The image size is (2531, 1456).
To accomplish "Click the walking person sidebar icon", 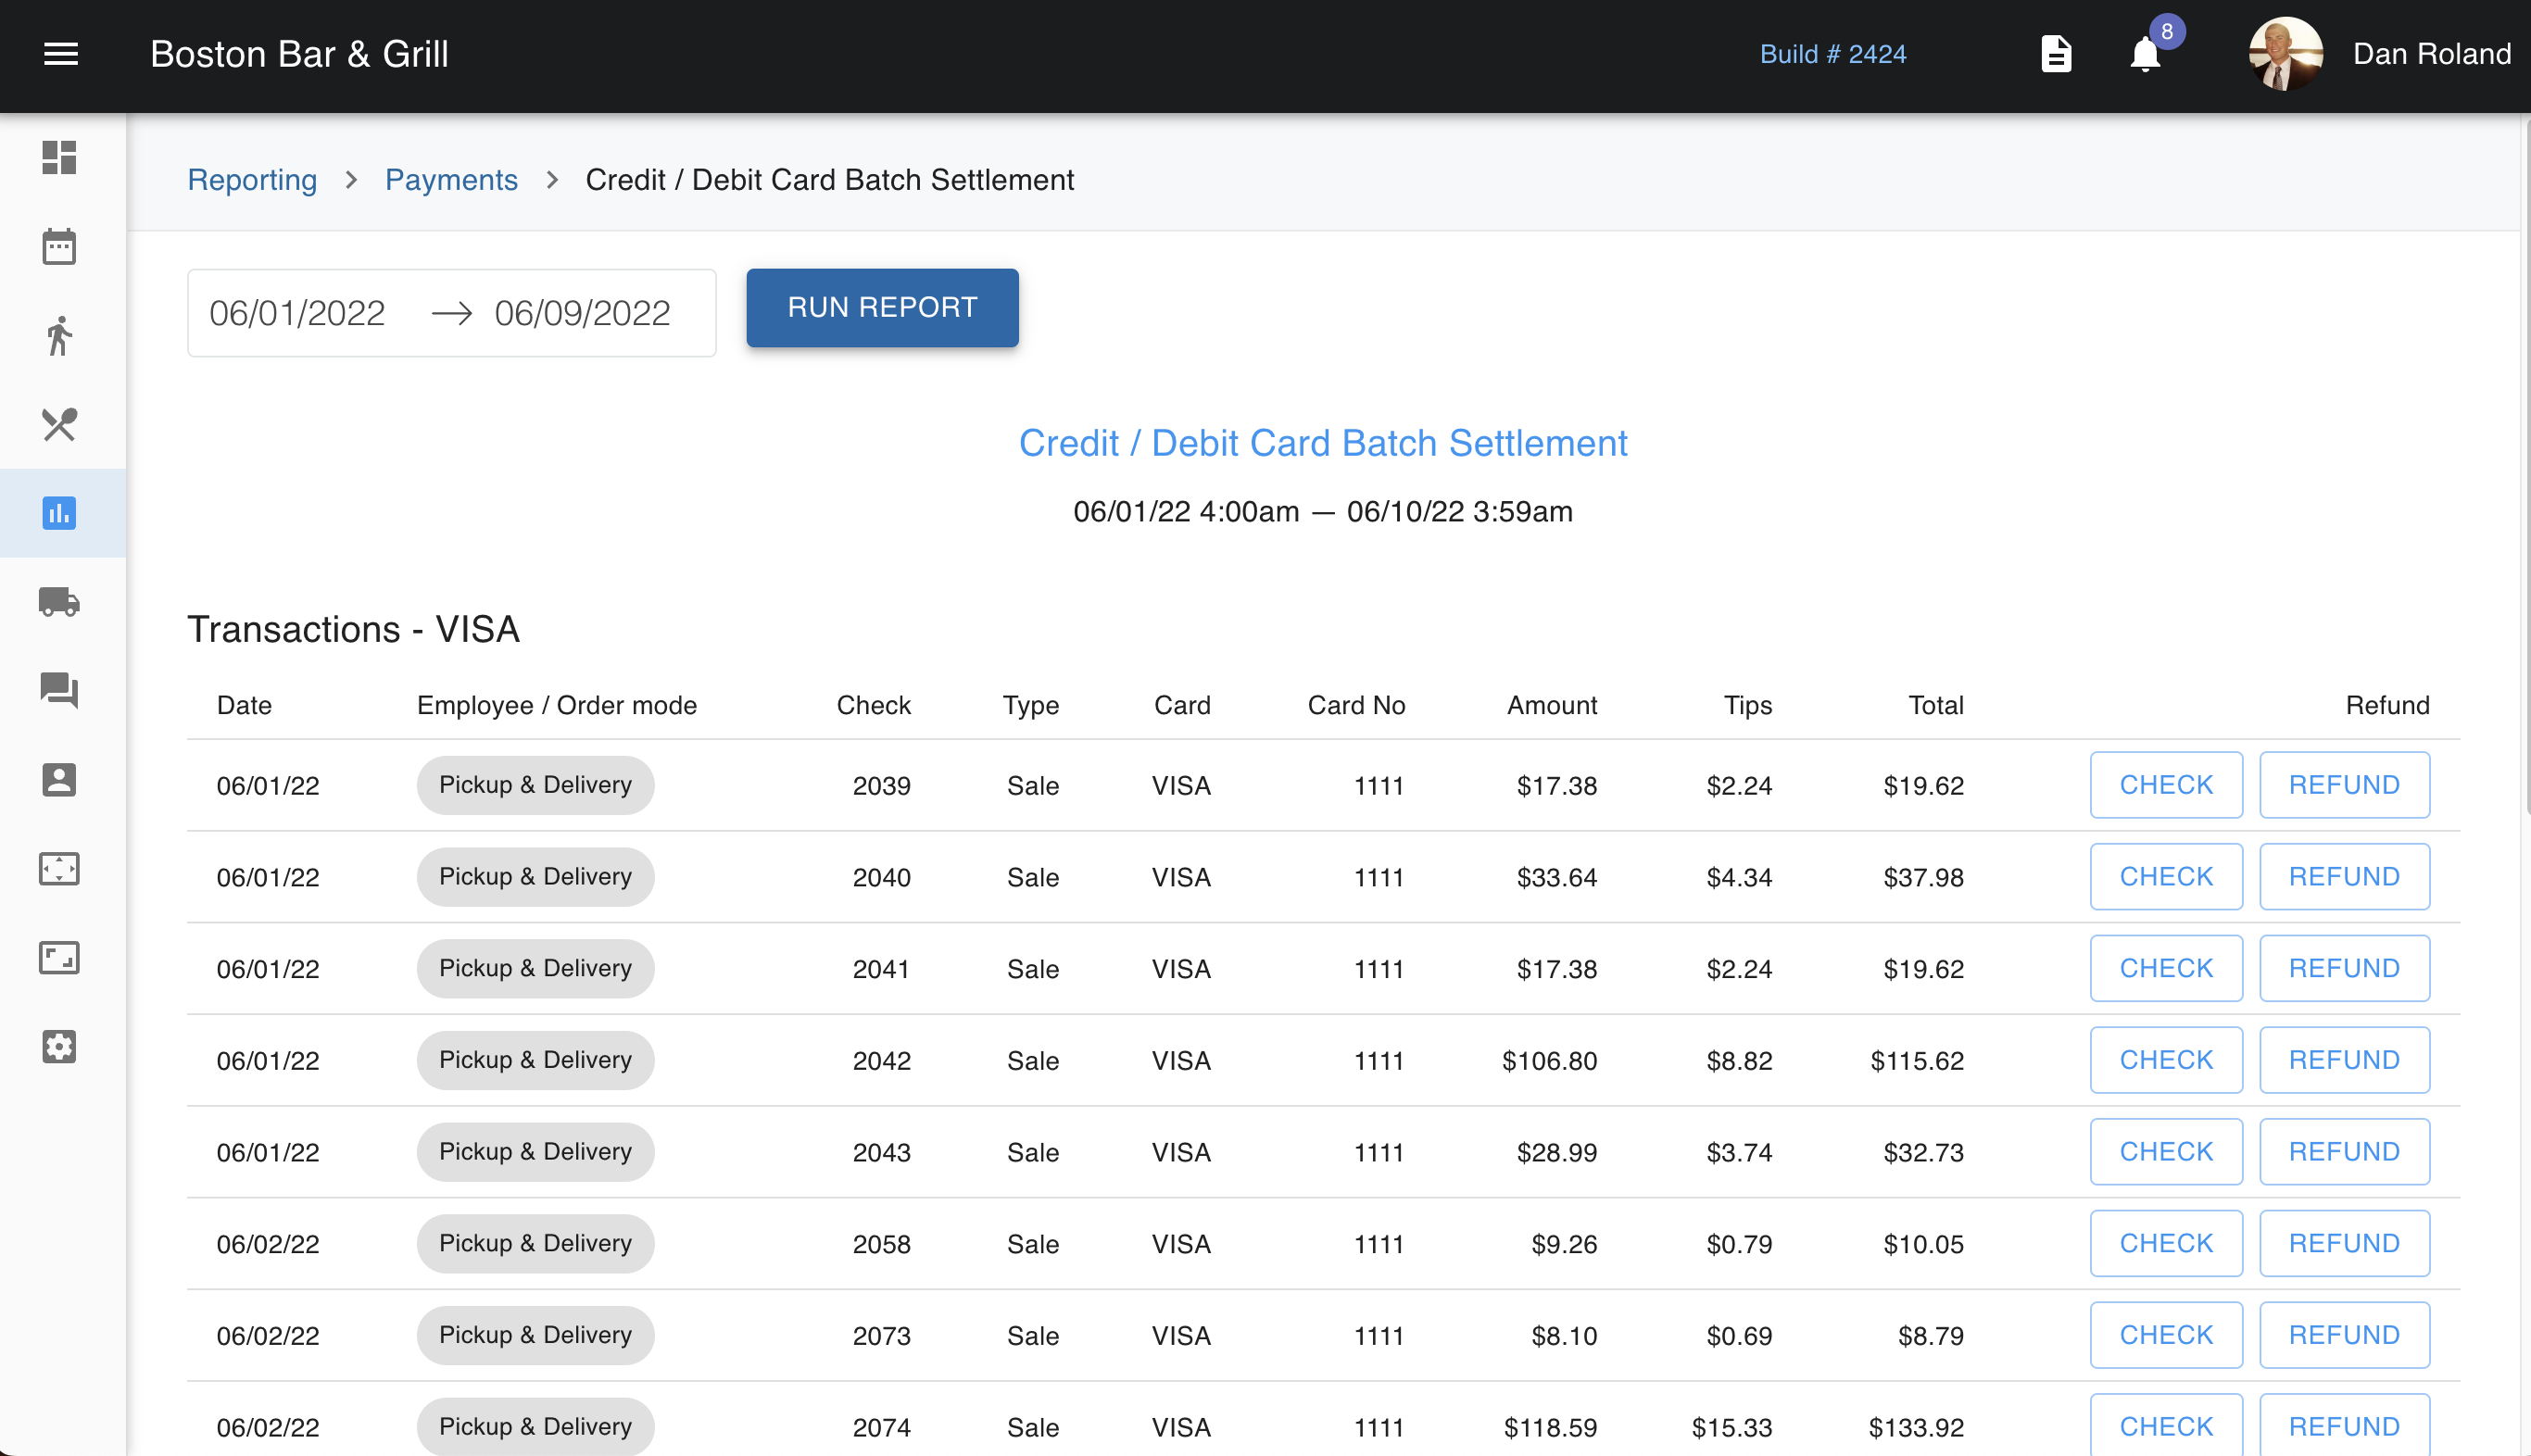I will [59, 335].
